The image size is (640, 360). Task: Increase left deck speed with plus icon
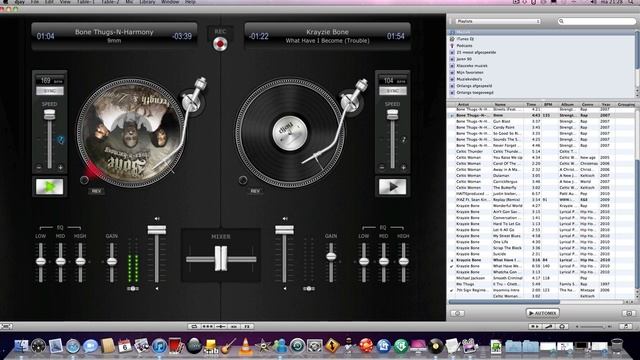click(60, 167)
